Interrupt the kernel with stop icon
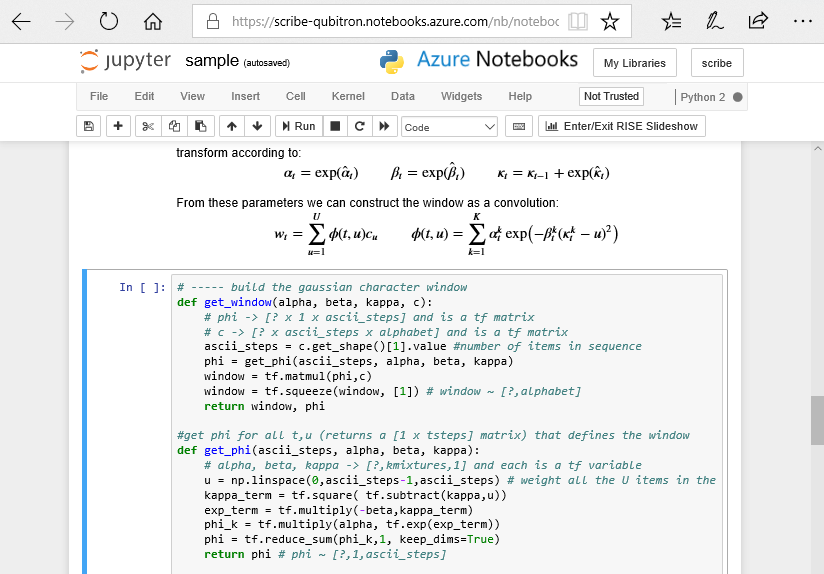Image resolution: width=824 pixels, height=574 pixels. coord(336,126)
